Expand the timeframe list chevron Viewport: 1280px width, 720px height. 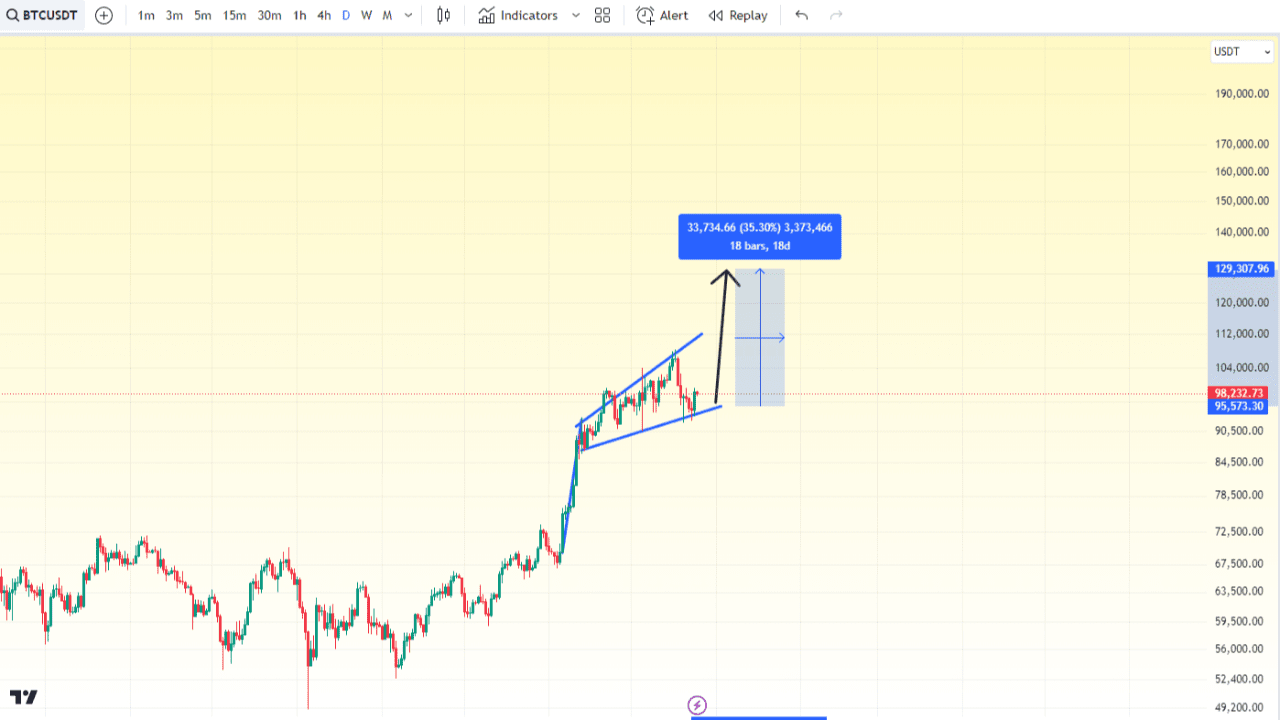(x=408, y=15)
